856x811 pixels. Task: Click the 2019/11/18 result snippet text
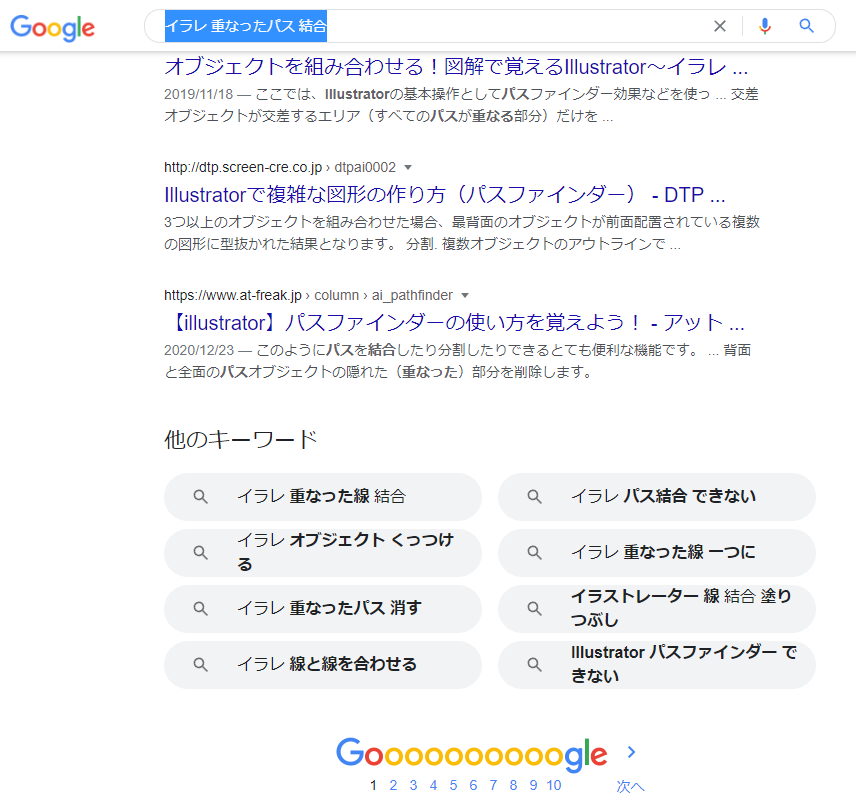tap(461, 105)
